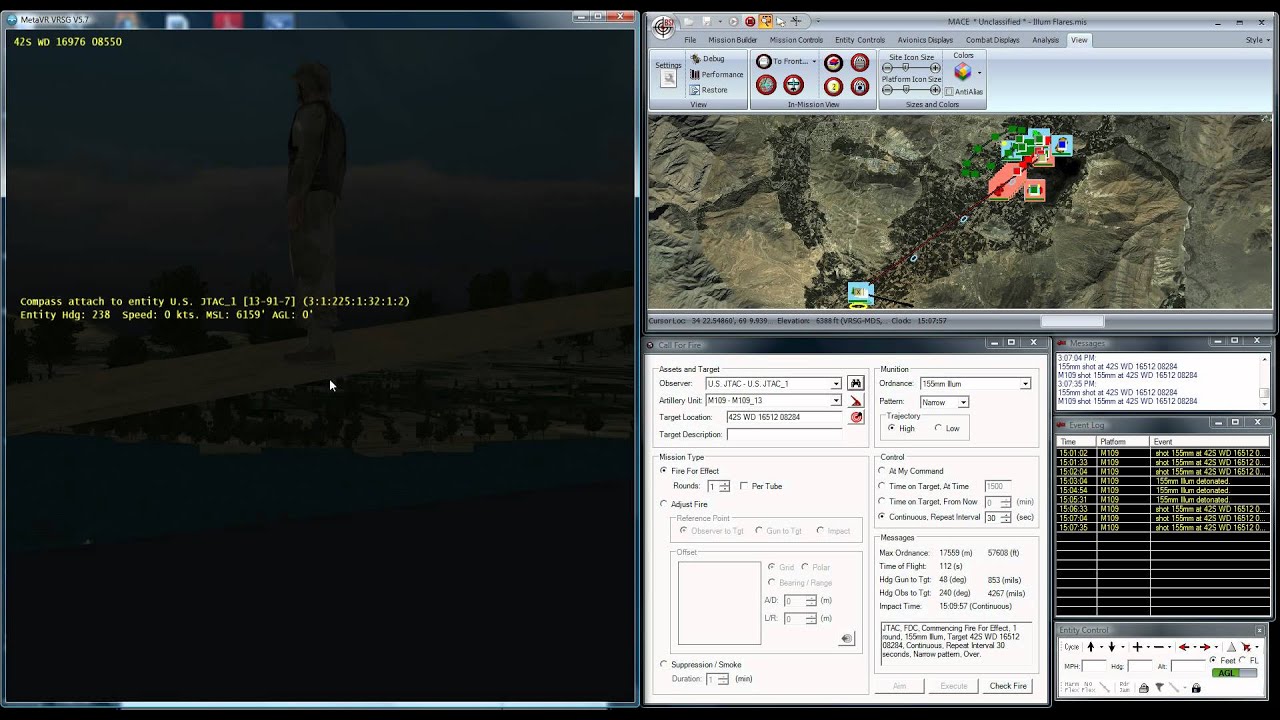
Task: Click the number 2 round icon in In-Mission View
Action: 833,86
